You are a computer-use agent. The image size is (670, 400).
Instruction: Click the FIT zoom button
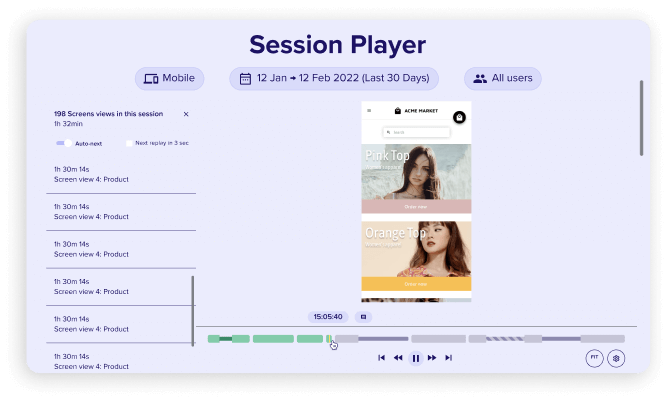[x=593, y=357]
